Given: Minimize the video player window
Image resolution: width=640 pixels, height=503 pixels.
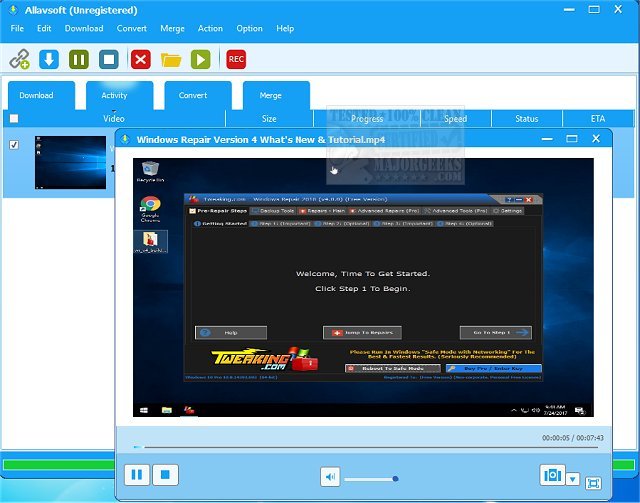Looking at the screenshot, I should 547,139.
